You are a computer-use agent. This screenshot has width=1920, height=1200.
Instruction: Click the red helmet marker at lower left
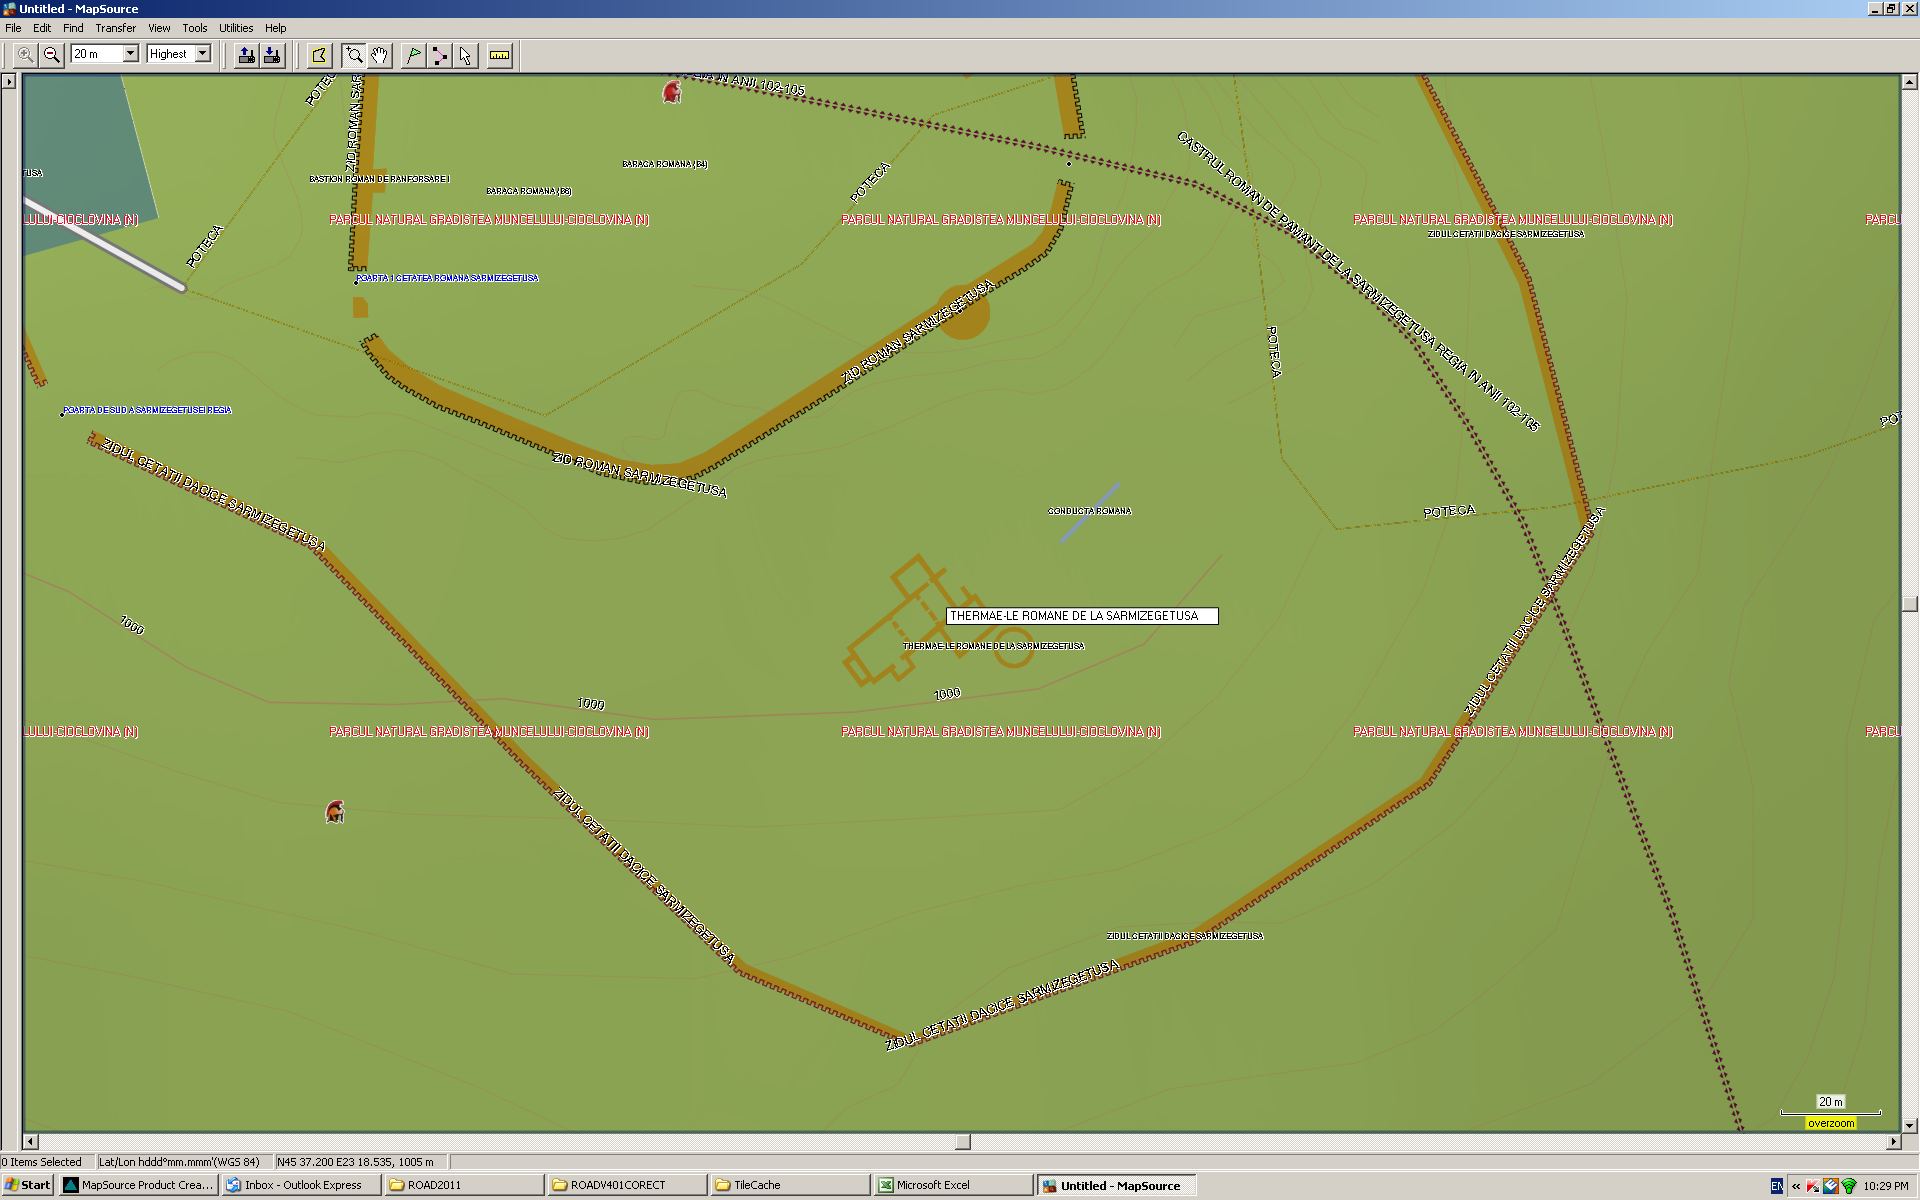(x=335, y=812)
